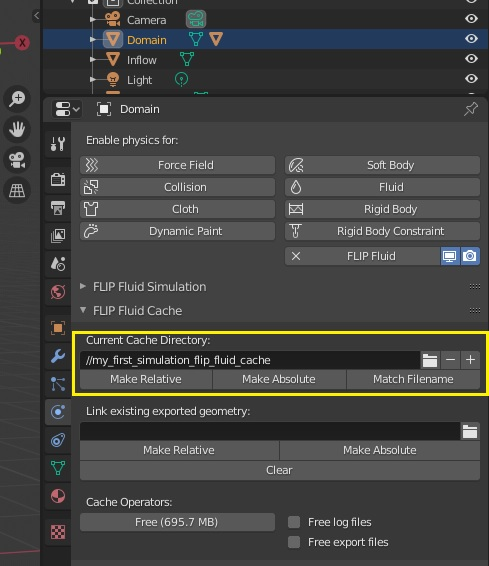Enable Rigid Body Constraint physics
The height and width of the screenshot is (566, 489).
[x=383, y=231]
